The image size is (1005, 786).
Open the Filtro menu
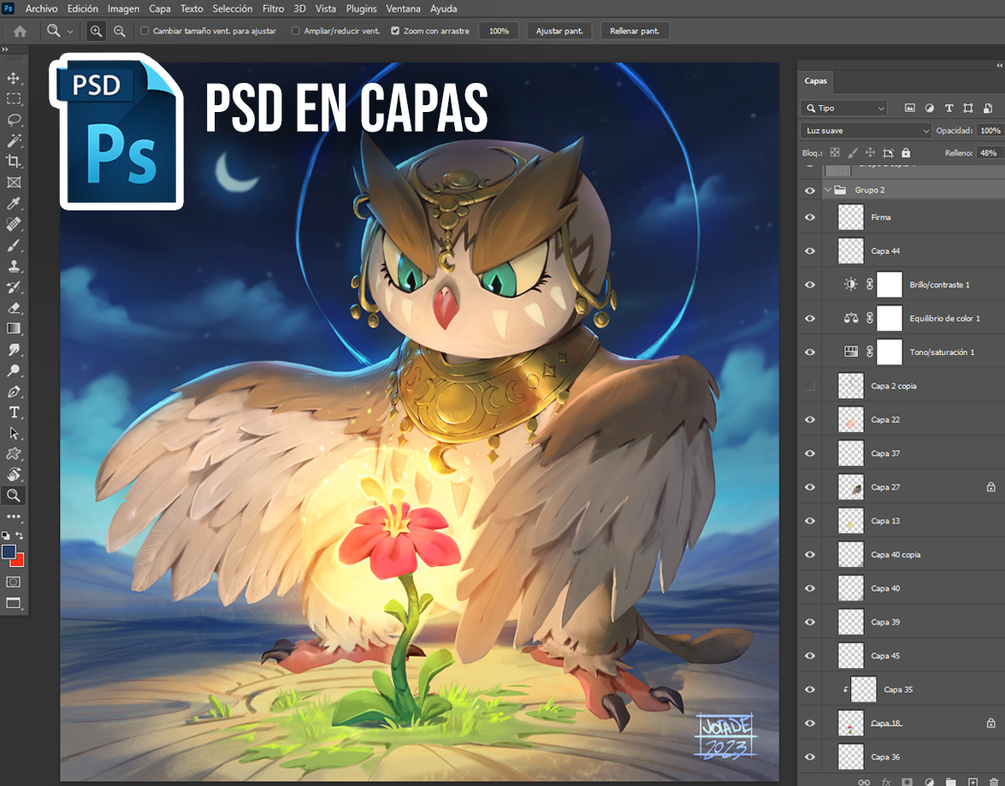273,9
